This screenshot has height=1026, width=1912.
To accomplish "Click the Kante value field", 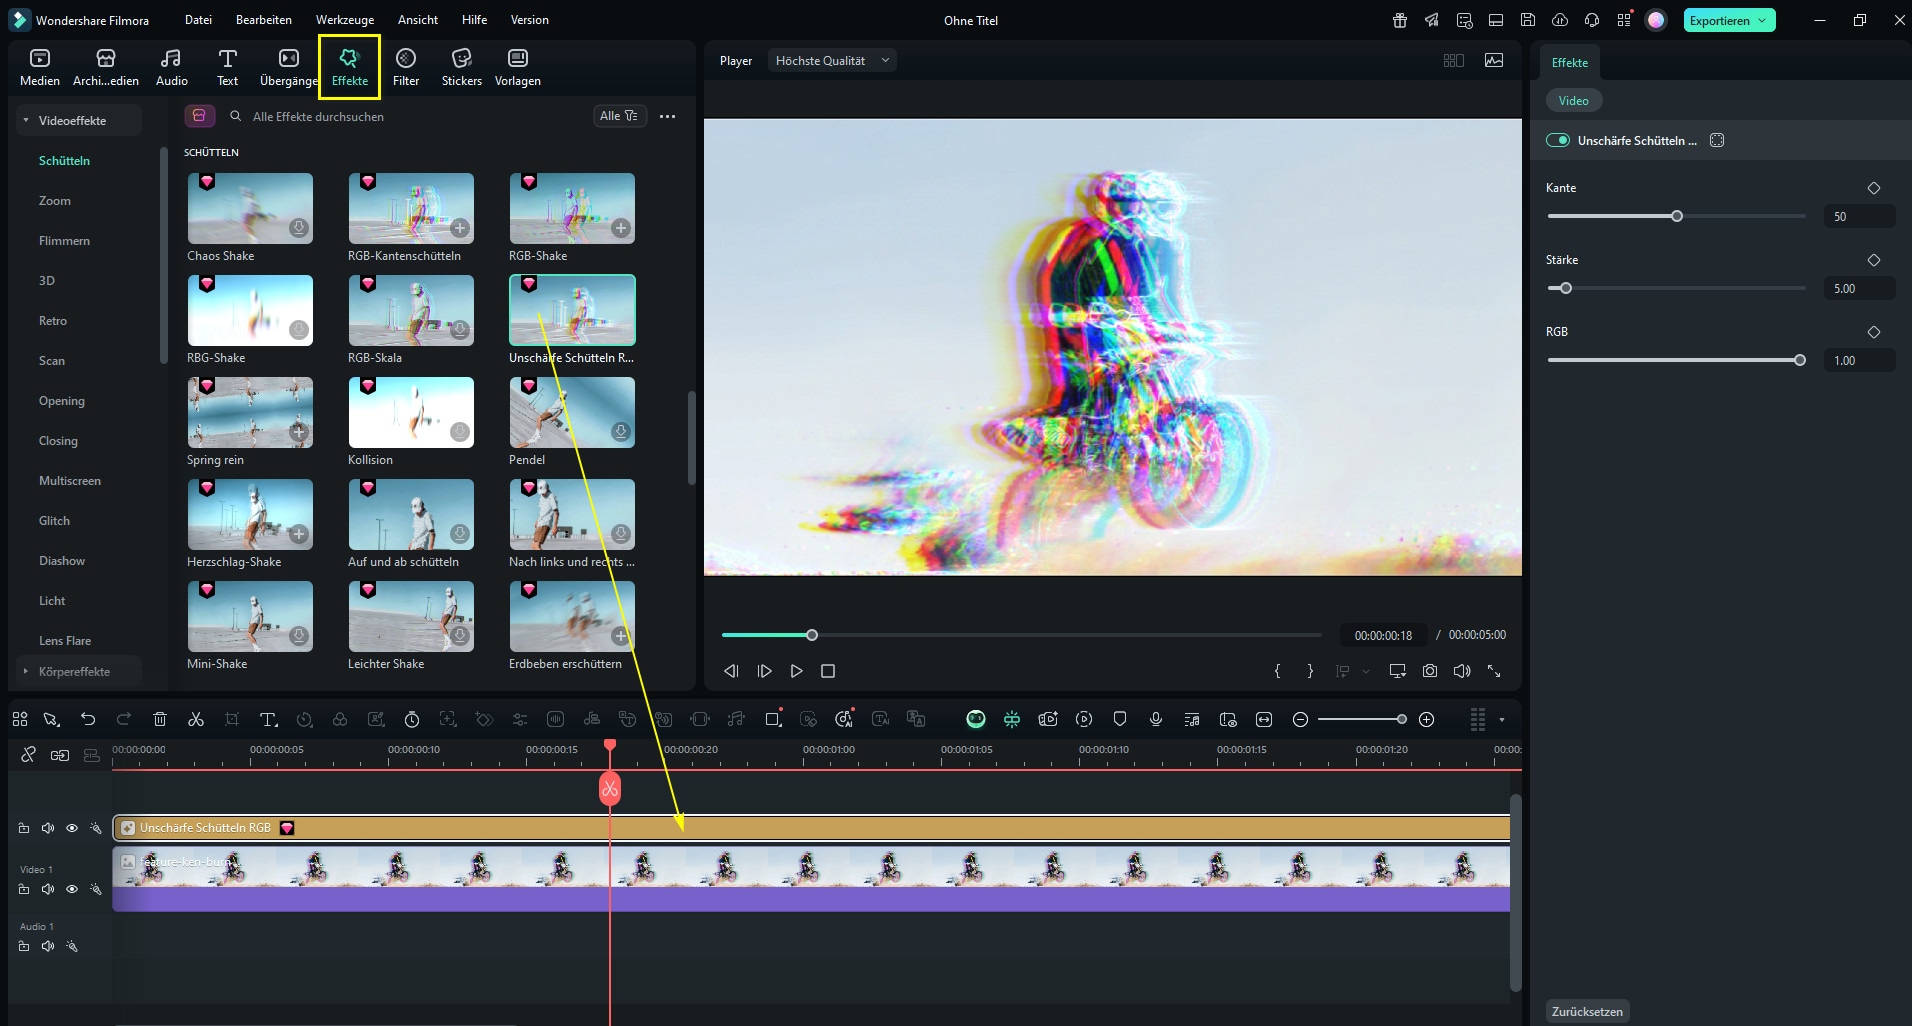I will [x=1859, y=216].
